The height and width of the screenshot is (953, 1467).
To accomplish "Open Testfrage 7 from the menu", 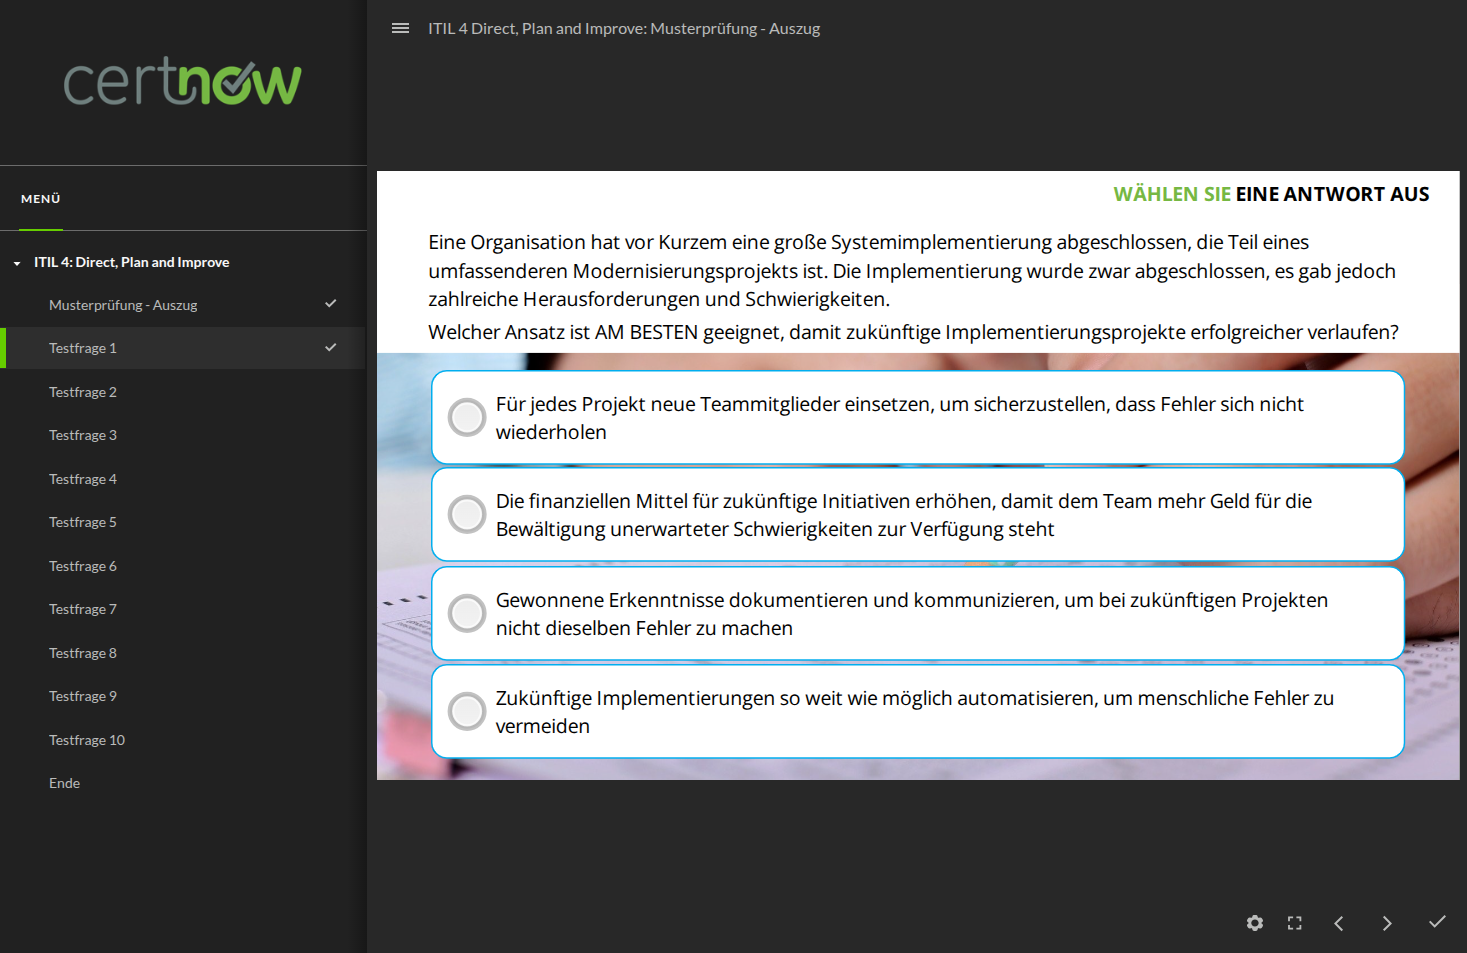I will pyautogui.click(x=83, y=609).
